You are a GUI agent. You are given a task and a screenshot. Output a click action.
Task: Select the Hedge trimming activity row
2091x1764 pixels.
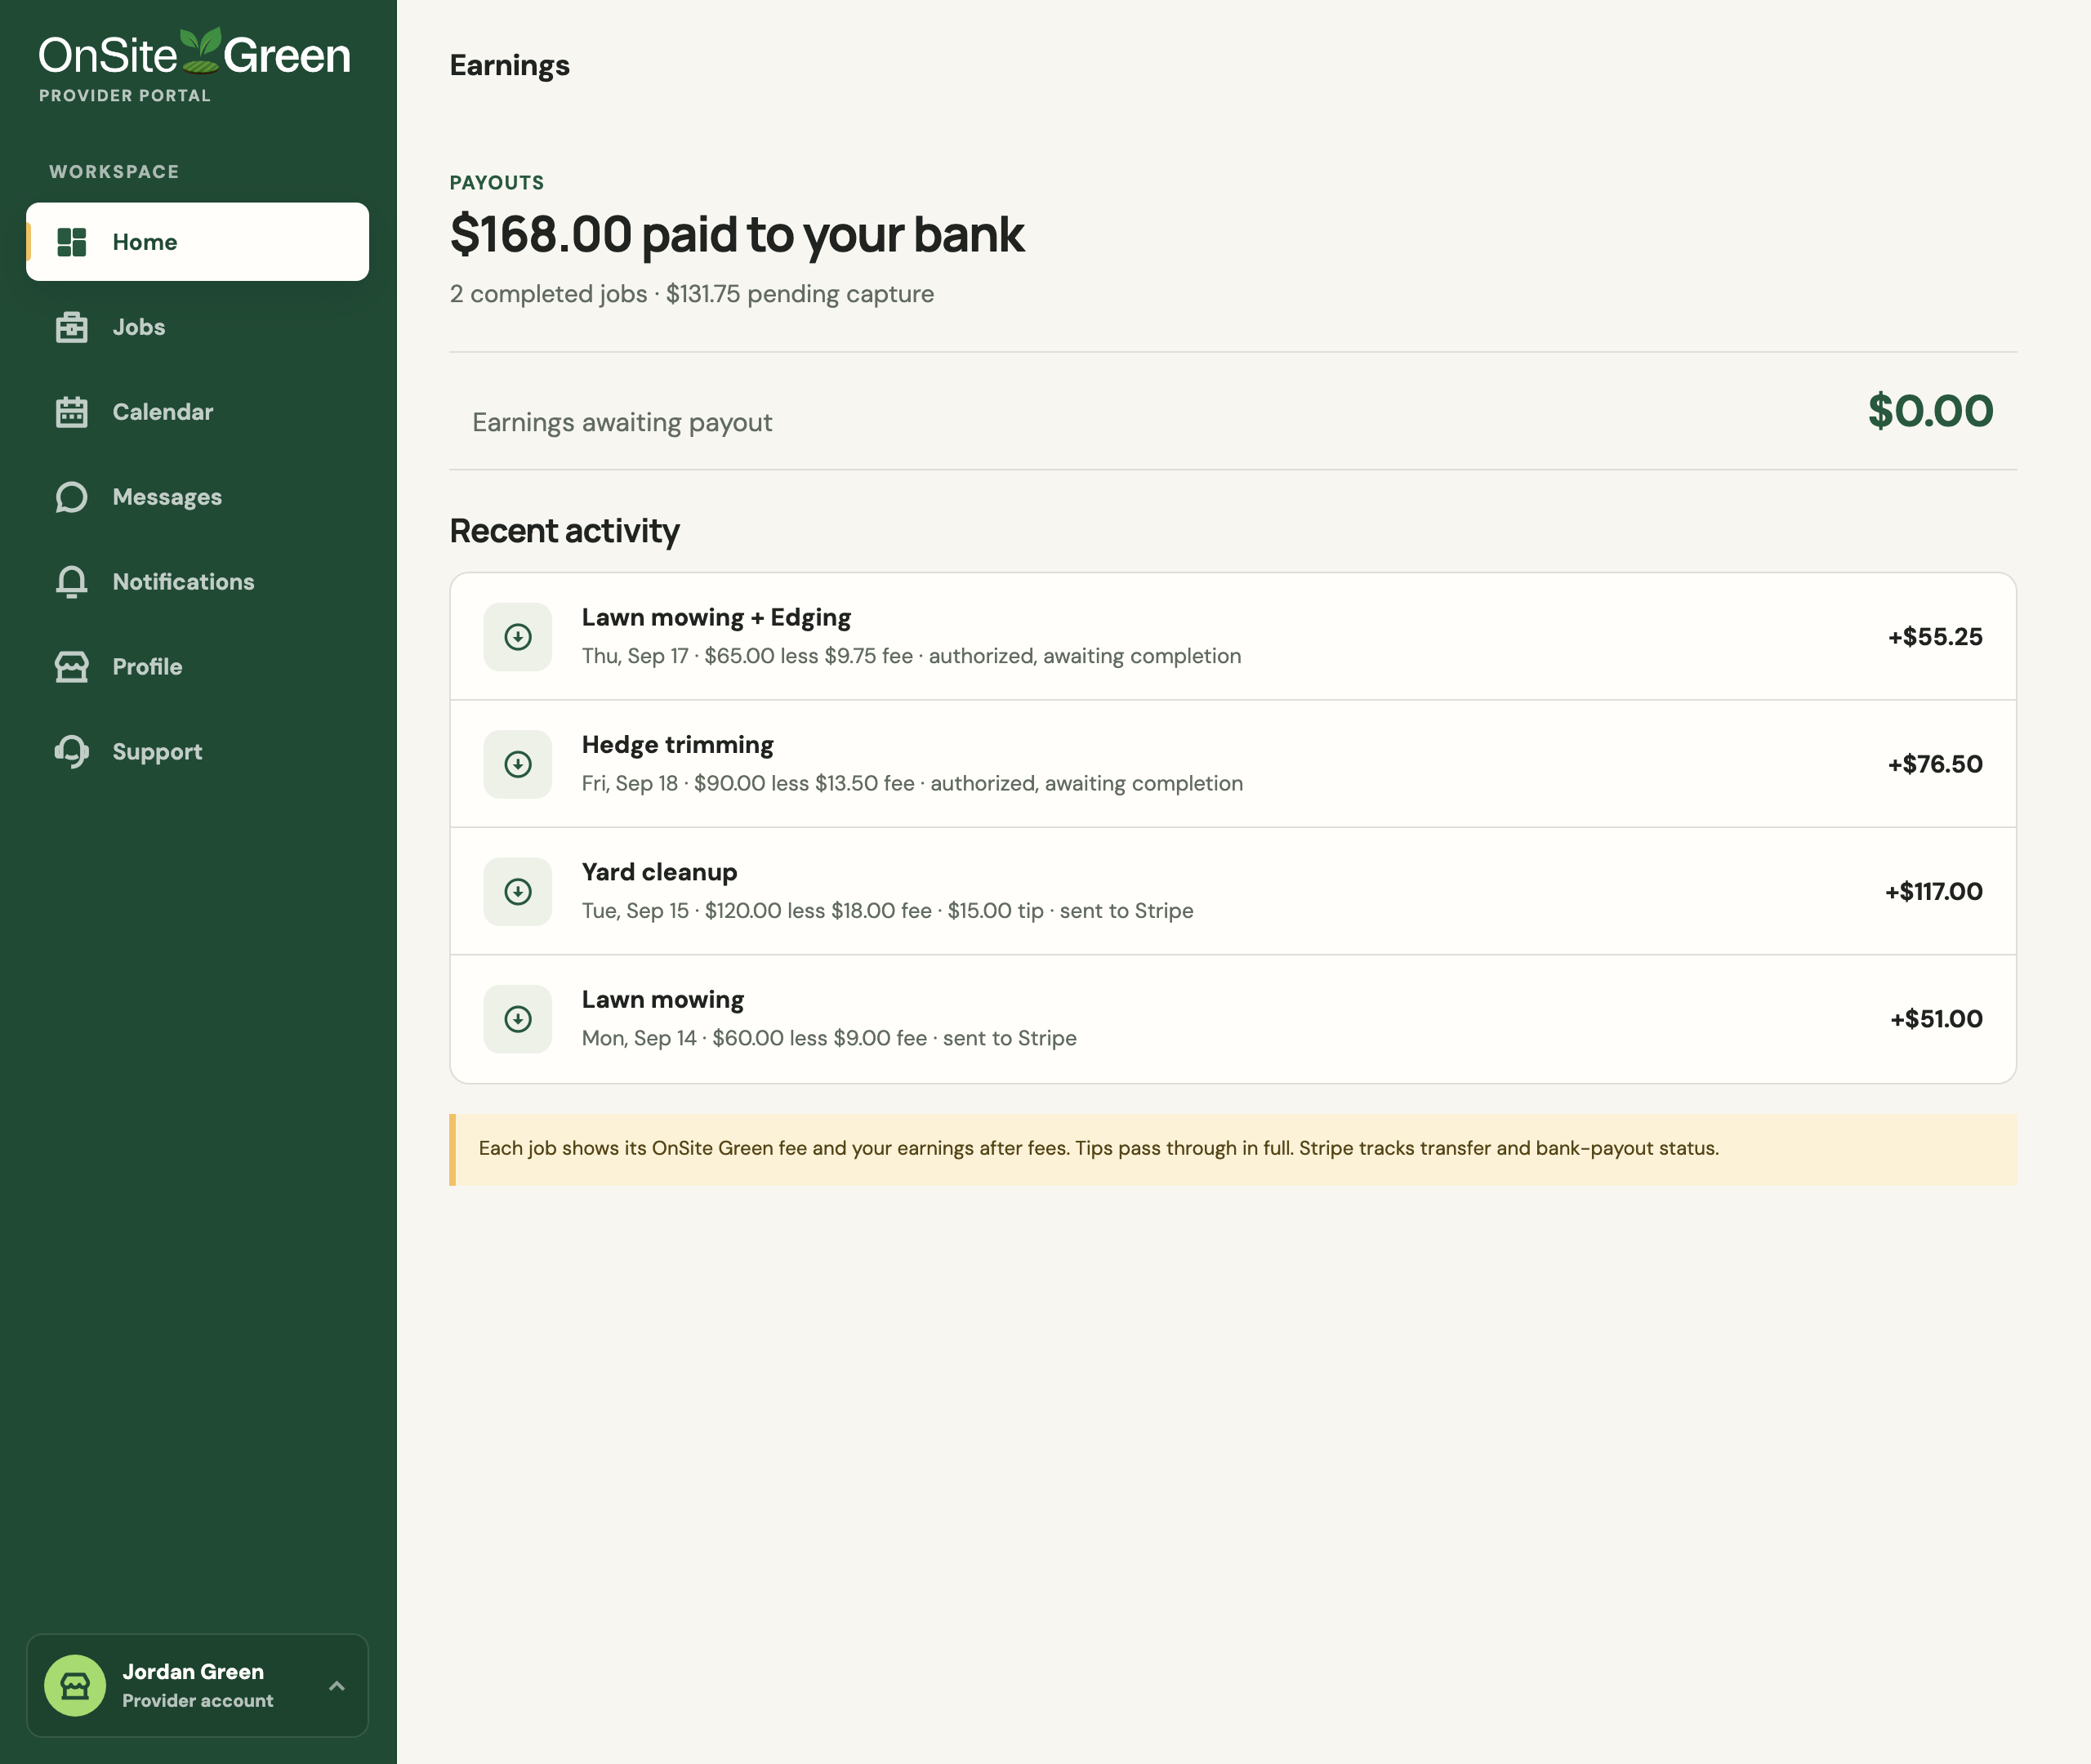(1233, 764)
